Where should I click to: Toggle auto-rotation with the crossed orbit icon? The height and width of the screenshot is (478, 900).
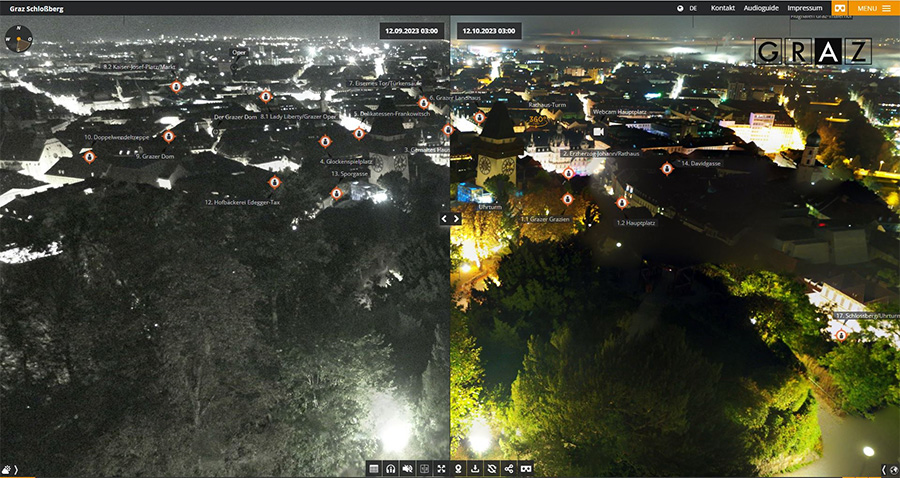(x=492, y=469)
